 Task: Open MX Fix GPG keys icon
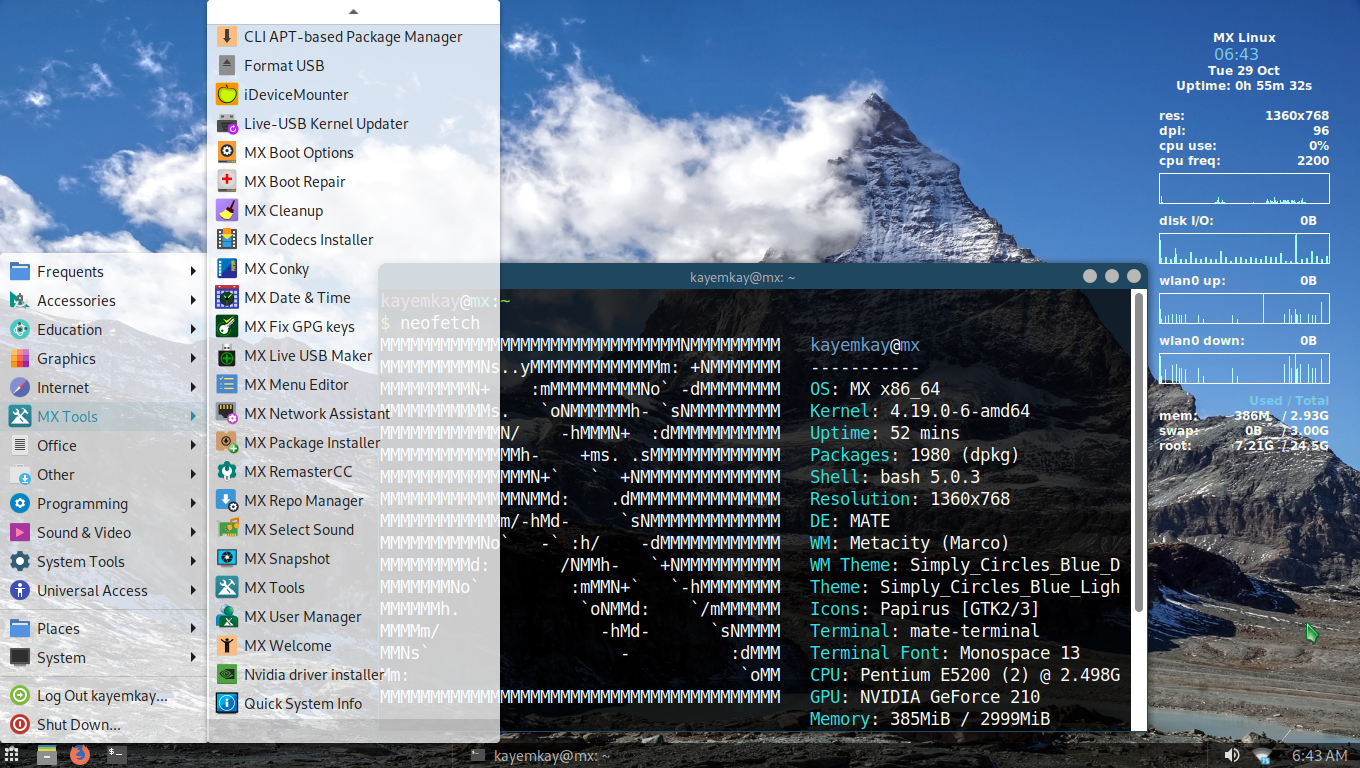pyautogui.click(x=227, y=327)
